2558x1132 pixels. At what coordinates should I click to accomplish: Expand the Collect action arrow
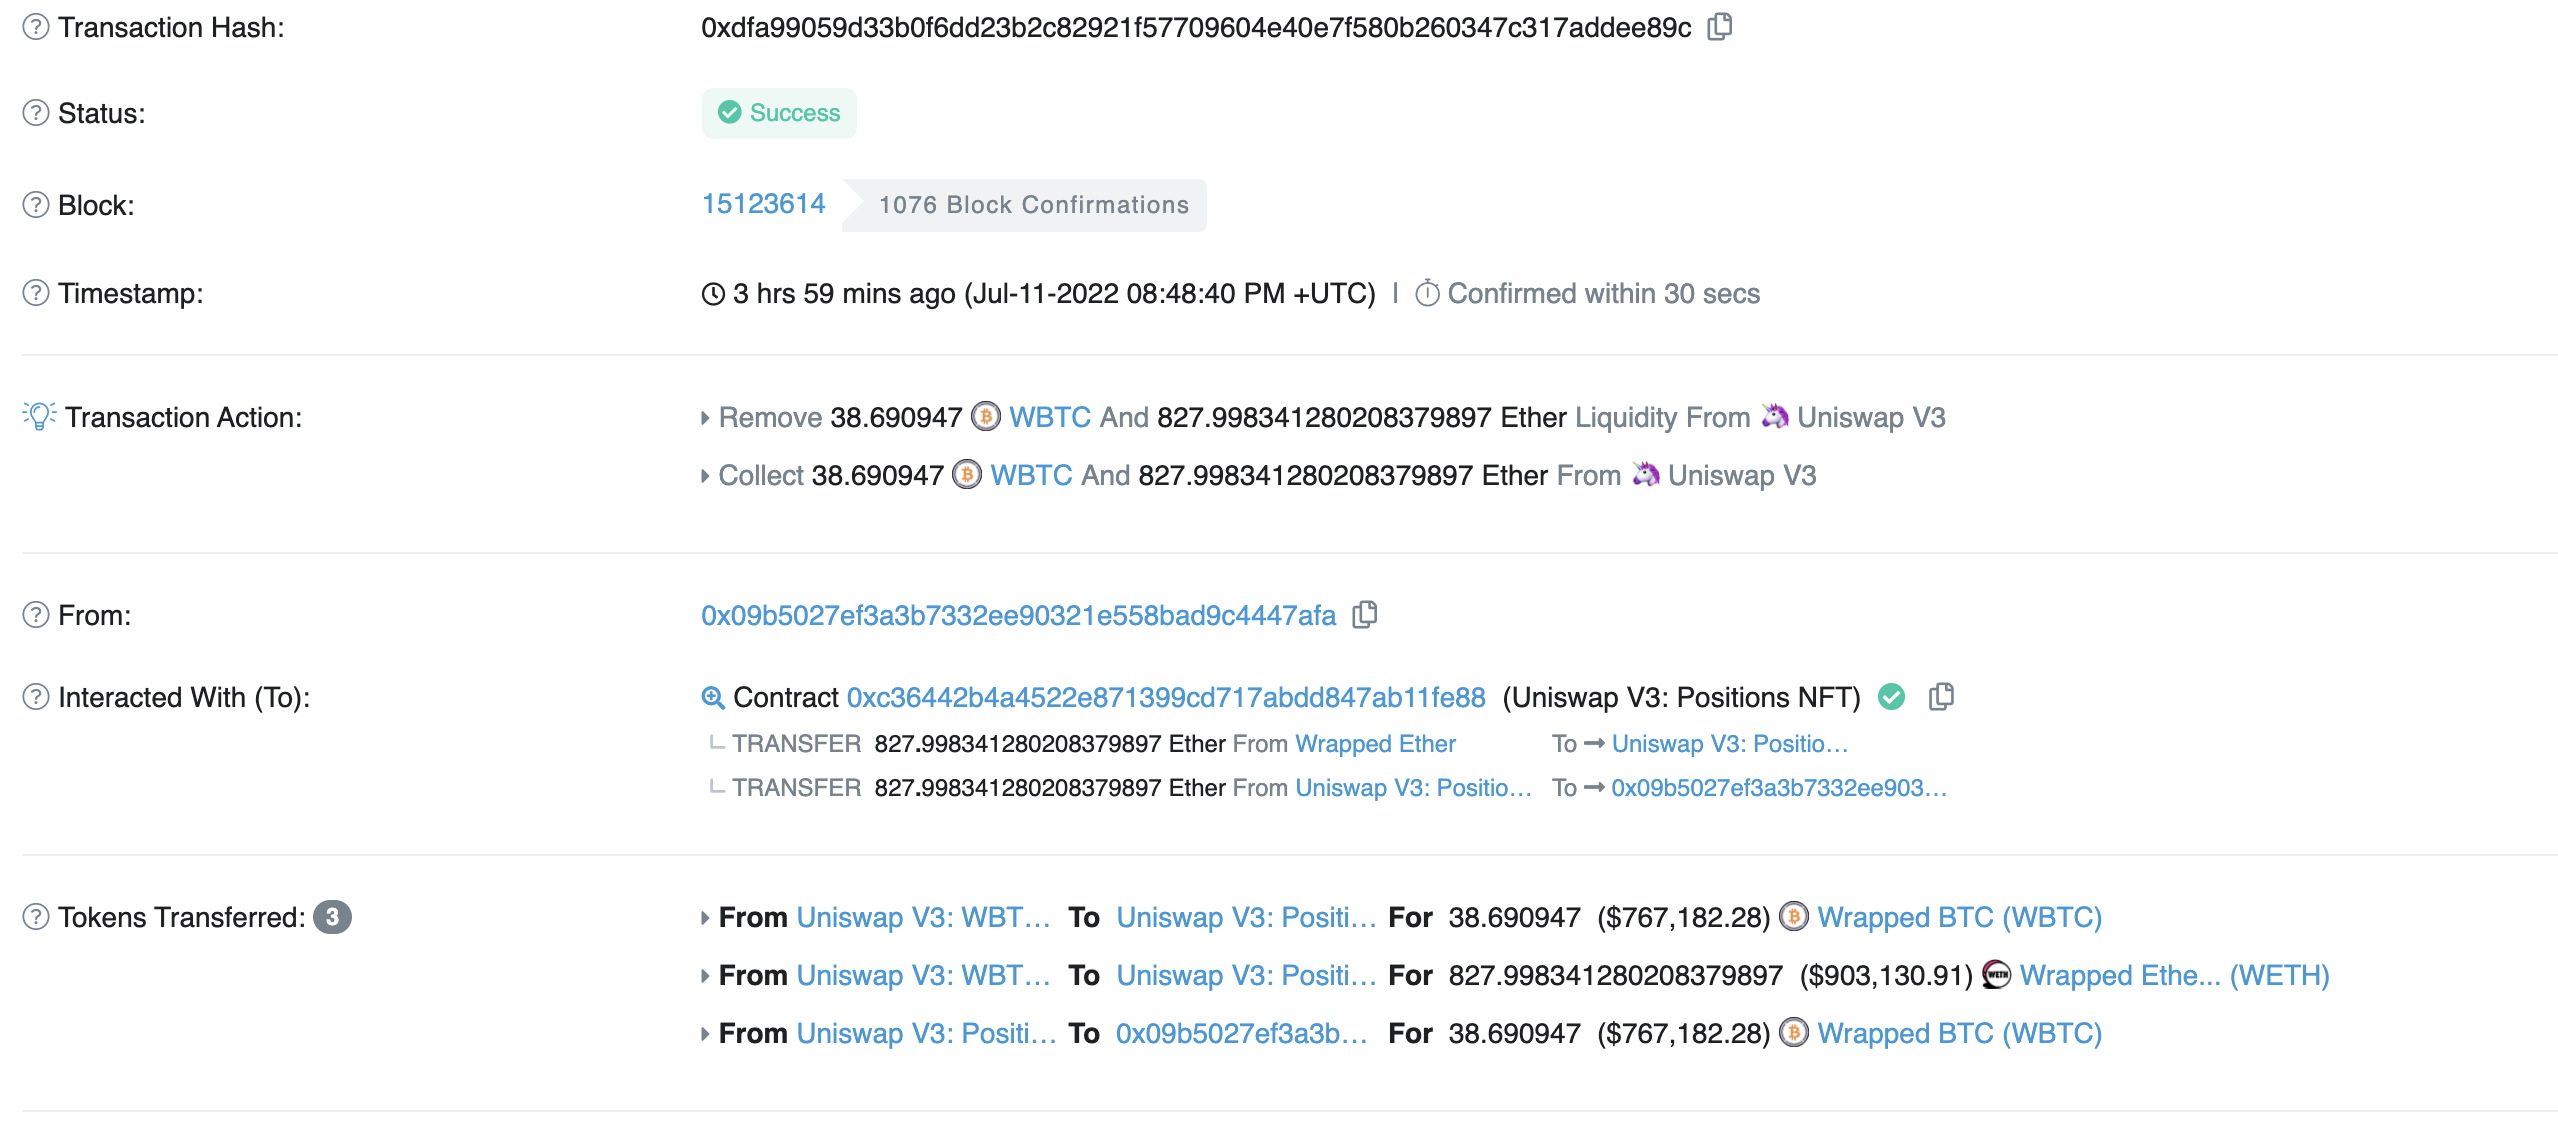point(705,476)
